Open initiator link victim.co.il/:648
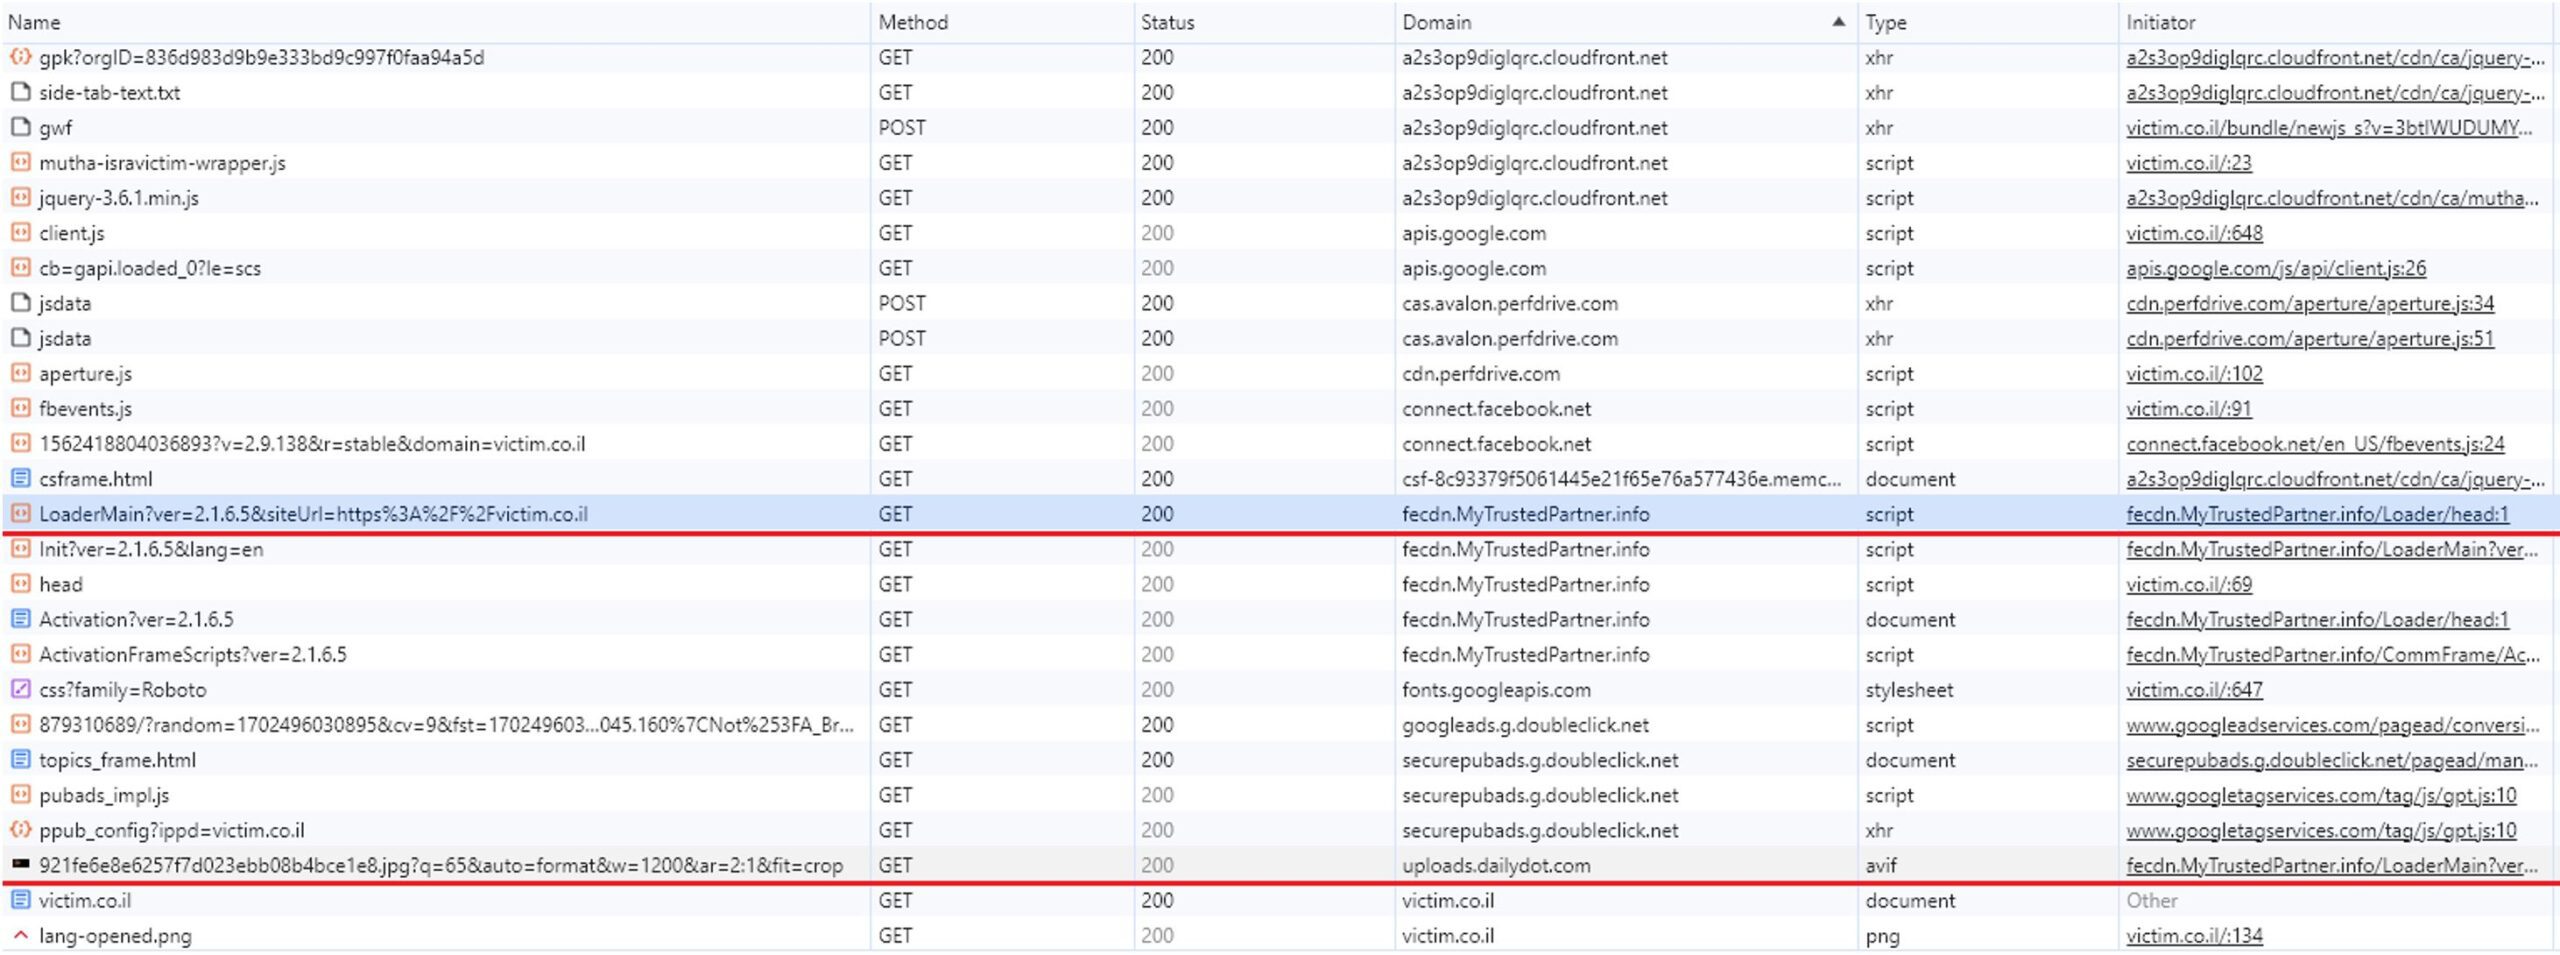 (2194, 232)
